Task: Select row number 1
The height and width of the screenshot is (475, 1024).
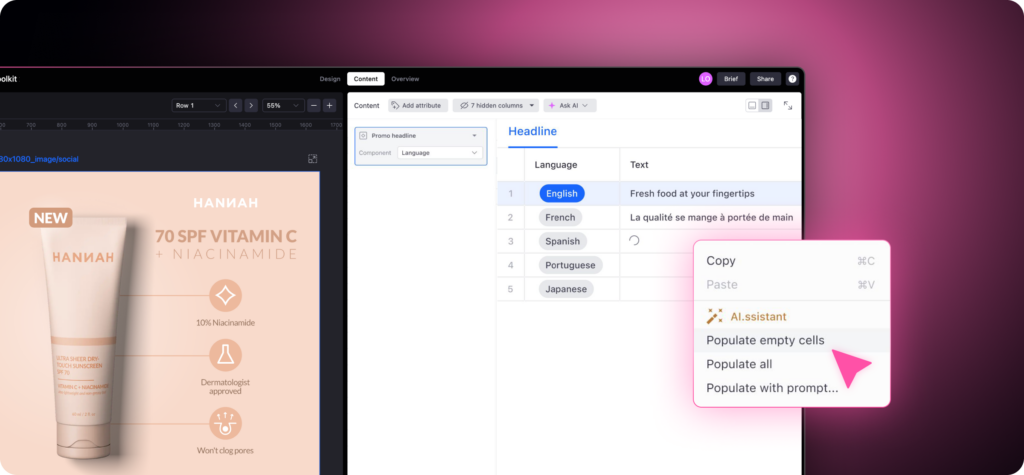Action: click(511, 193)
